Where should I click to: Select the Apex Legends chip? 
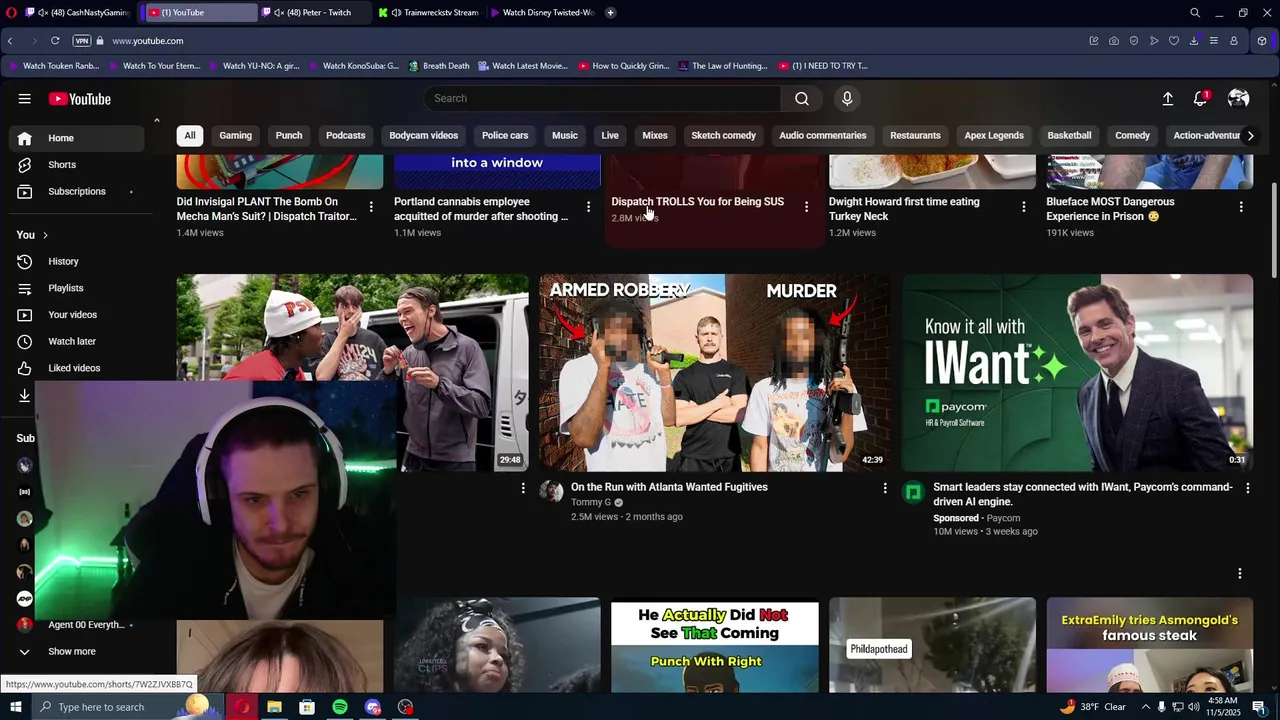(994, 135)
